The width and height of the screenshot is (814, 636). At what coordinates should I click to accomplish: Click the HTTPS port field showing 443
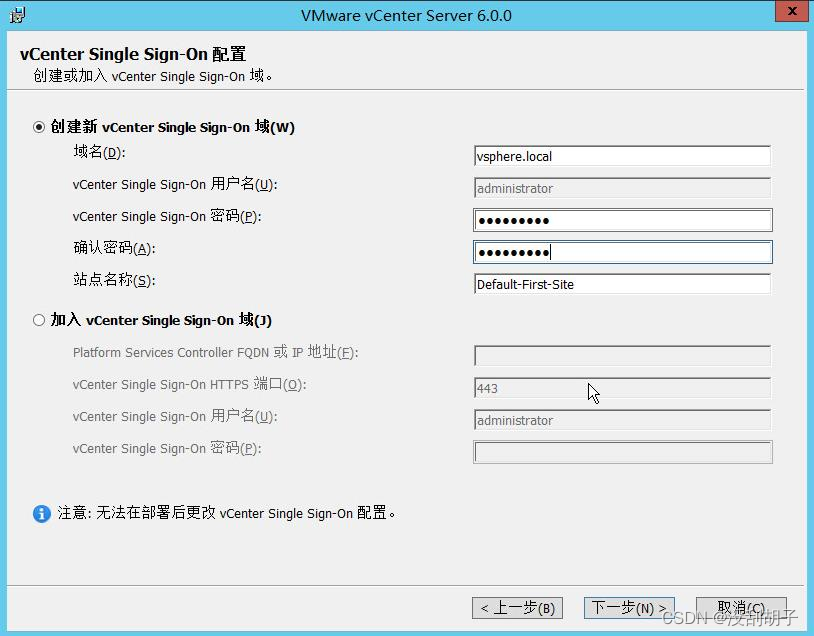tap(622, 388)
